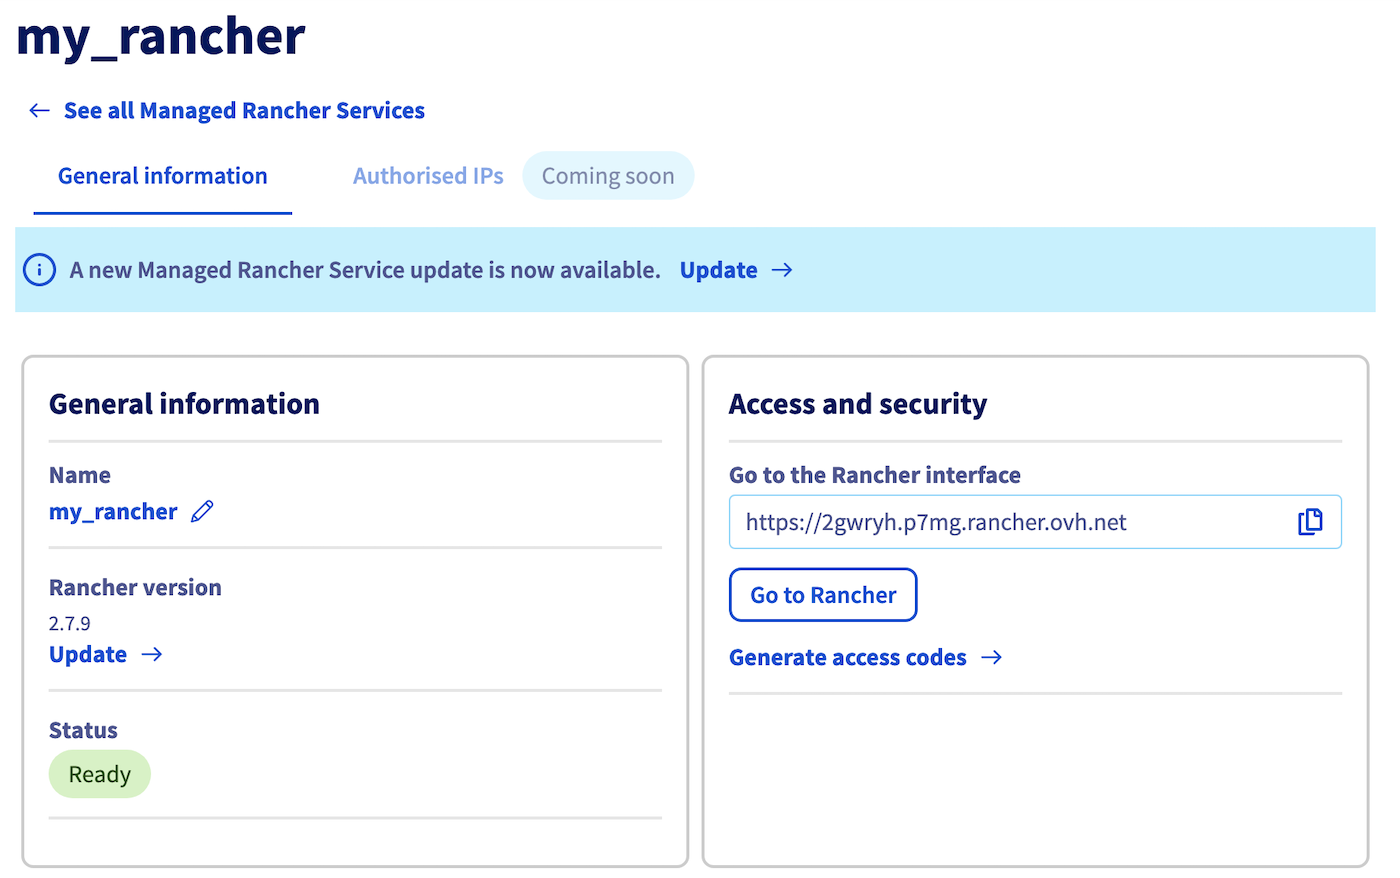Image resolution: width=1400 pixels, height=878 pixels.
Task: Update Rancher version 2.7.9
Action: (88, 654)
